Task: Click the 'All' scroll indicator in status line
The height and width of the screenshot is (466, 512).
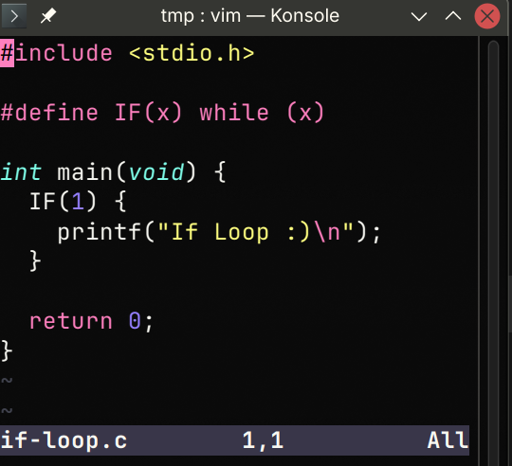Action: pos(448,440)
